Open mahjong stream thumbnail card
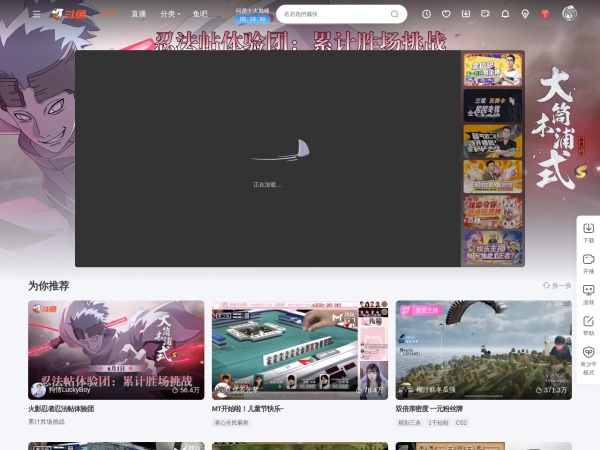This screenshot has width=600, height=450. click(300, 350)
